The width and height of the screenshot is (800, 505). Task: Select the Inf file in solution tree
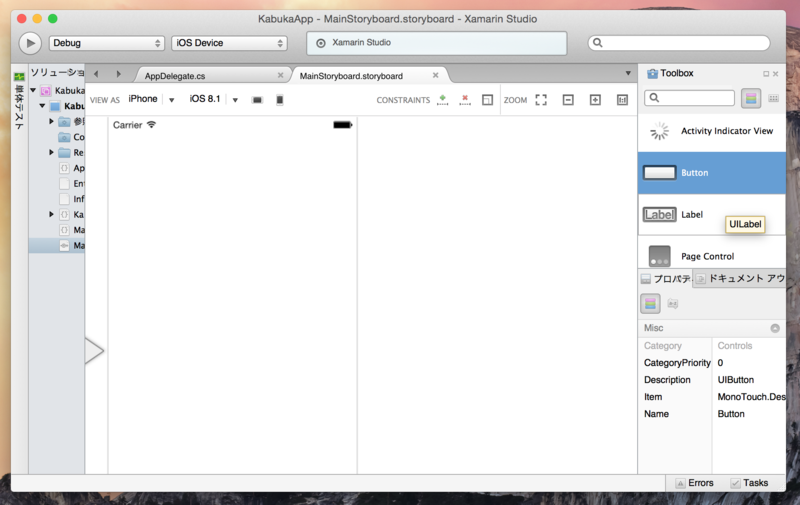coord(71,199)
